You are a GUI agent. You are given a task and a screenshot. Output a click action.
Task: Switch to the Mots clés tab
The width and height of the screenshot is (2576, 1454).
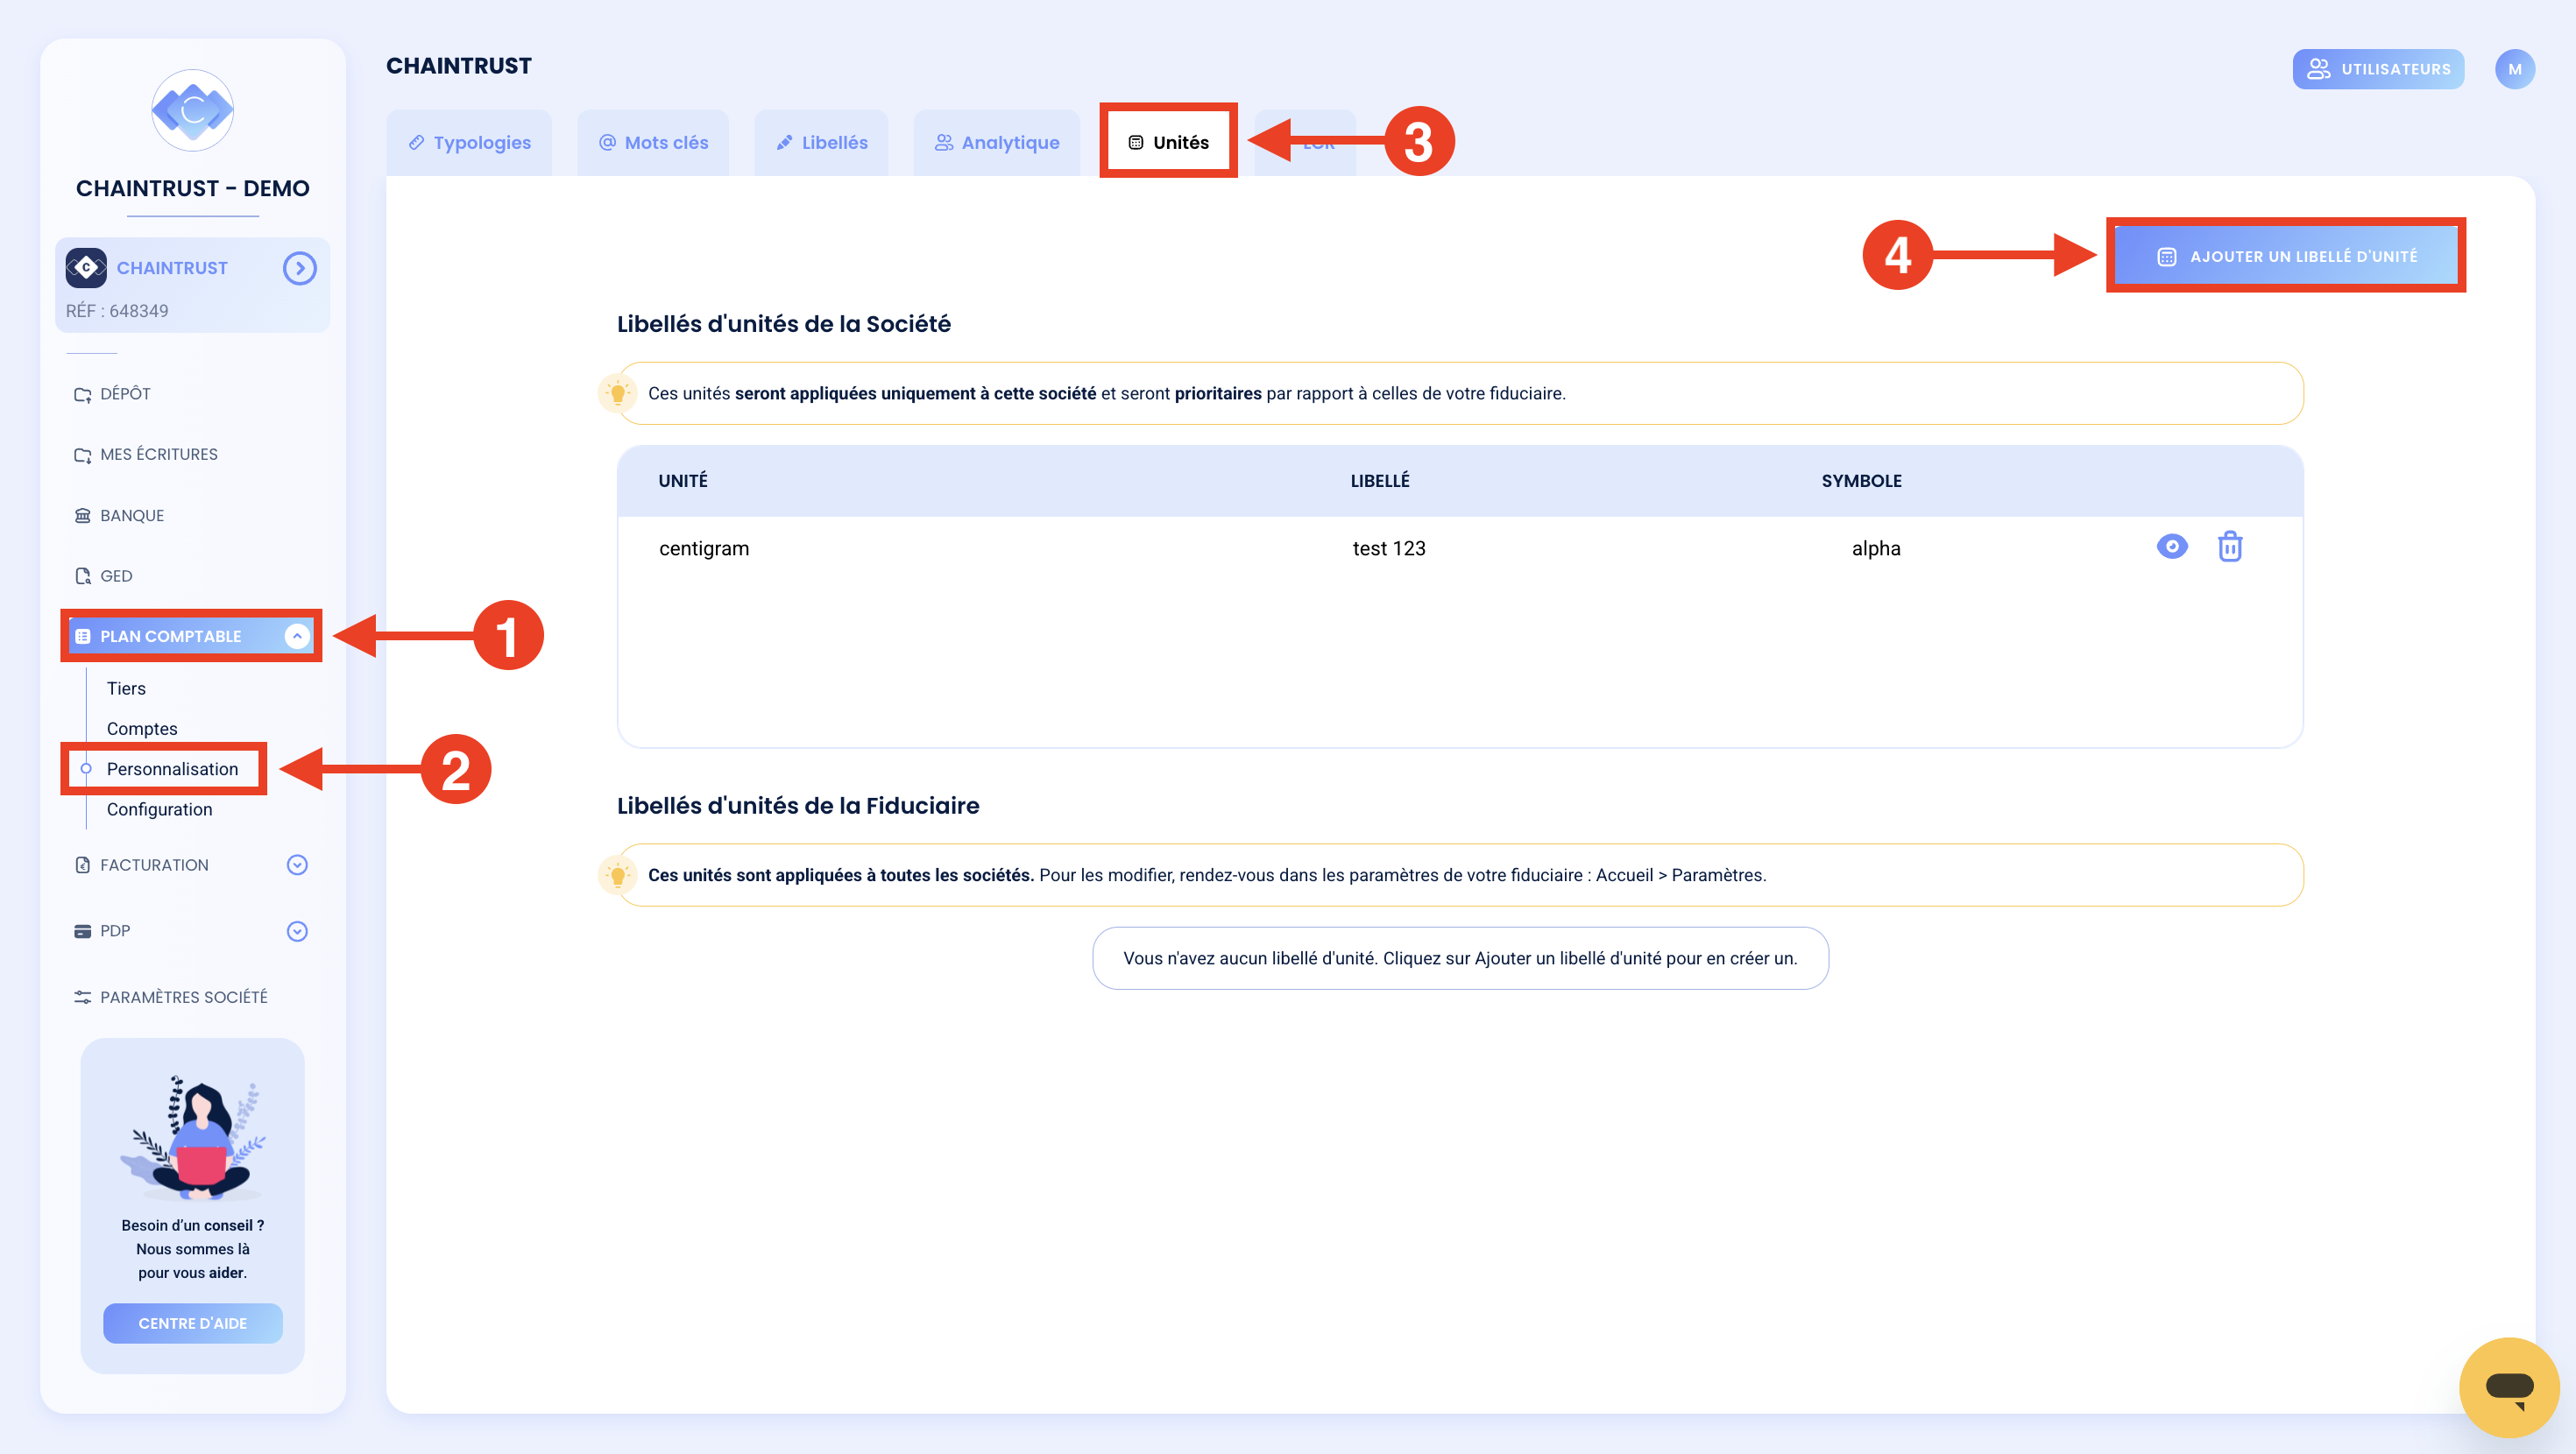[x=653, y=142]
